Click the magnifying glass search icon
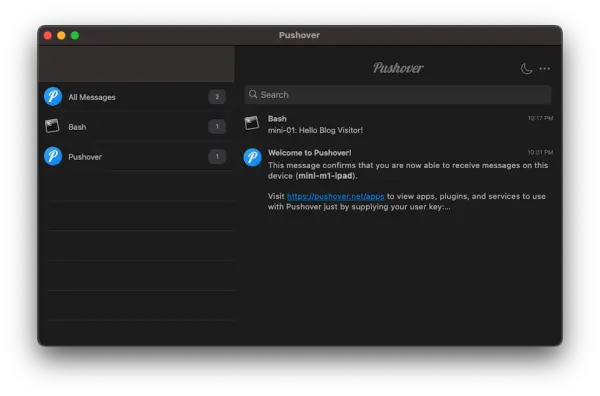This screenshot has height=396, width=600. 253,94
